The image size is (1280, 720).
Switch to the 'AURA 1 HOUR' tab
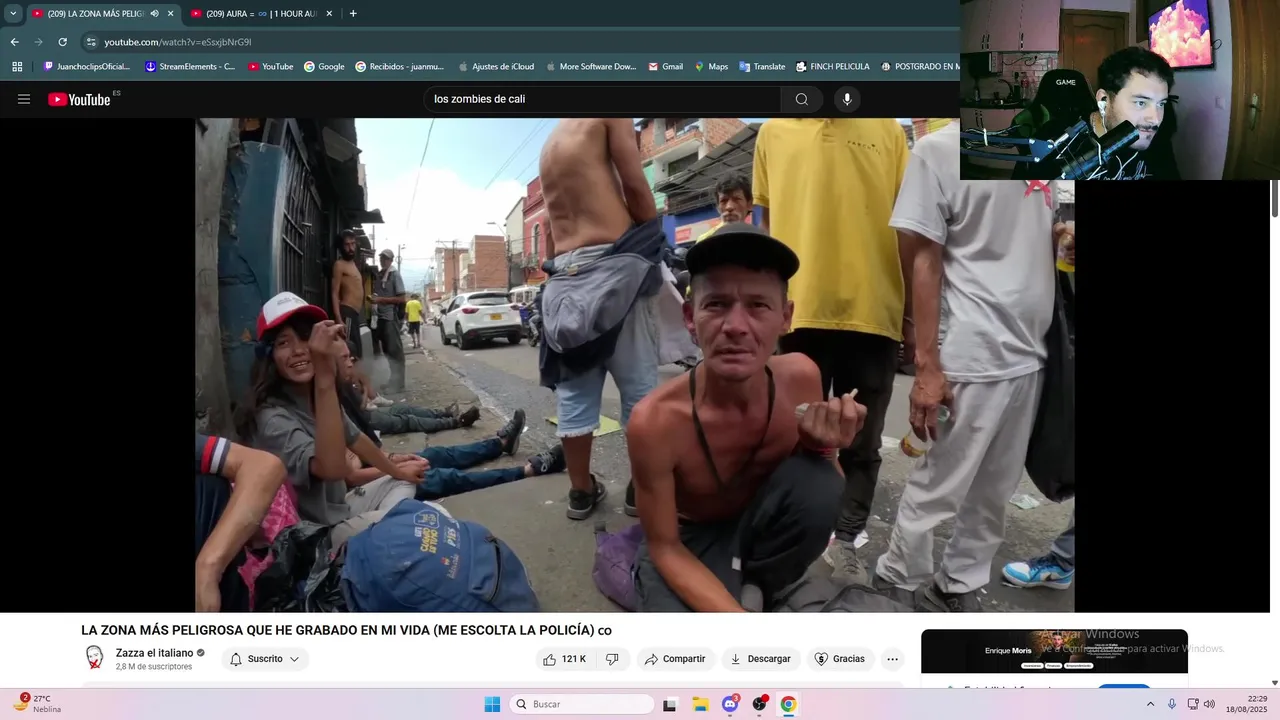255,14
